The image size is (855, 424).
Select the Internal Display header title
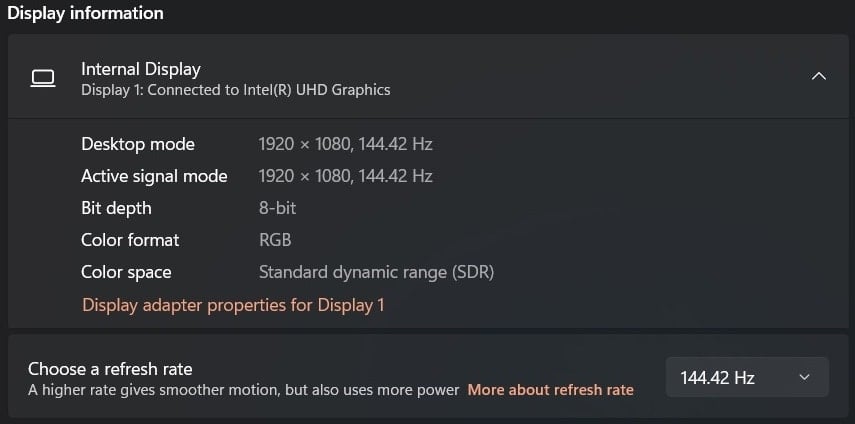141,69
